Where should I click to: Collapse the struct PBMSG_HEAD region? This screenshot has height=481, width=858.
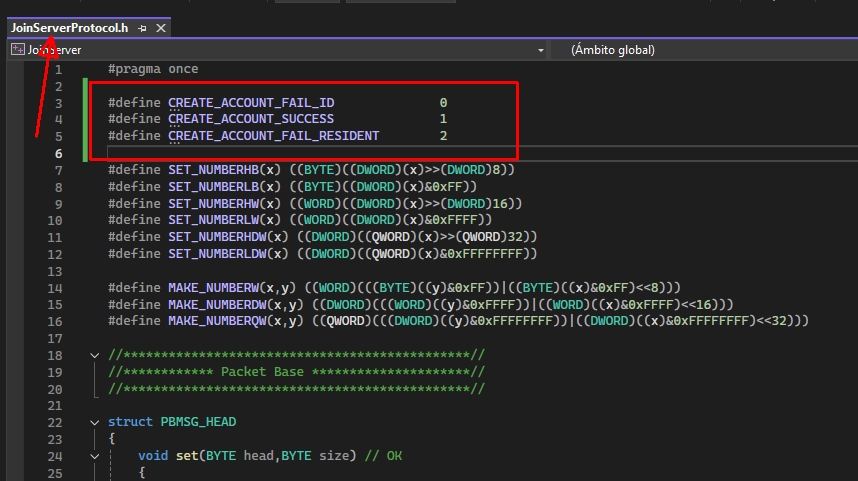click(95, 422)
